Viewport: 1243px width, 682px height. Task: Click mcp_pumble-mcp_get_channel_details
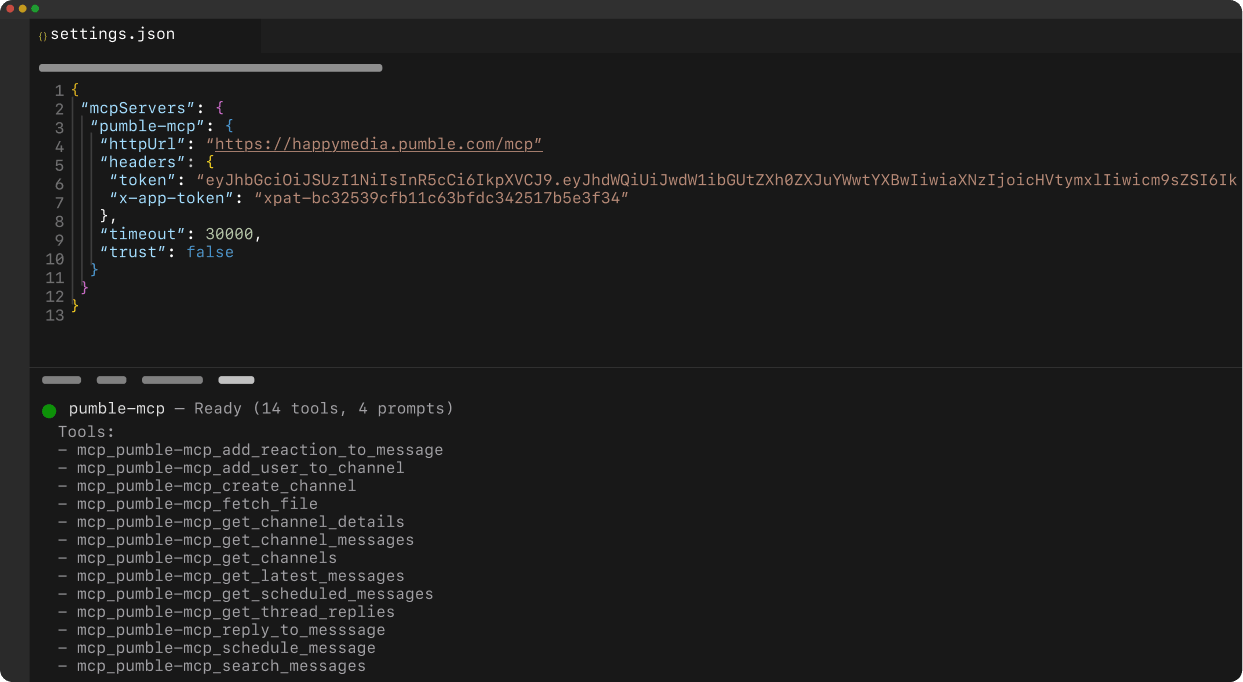(x=241, y=522)
